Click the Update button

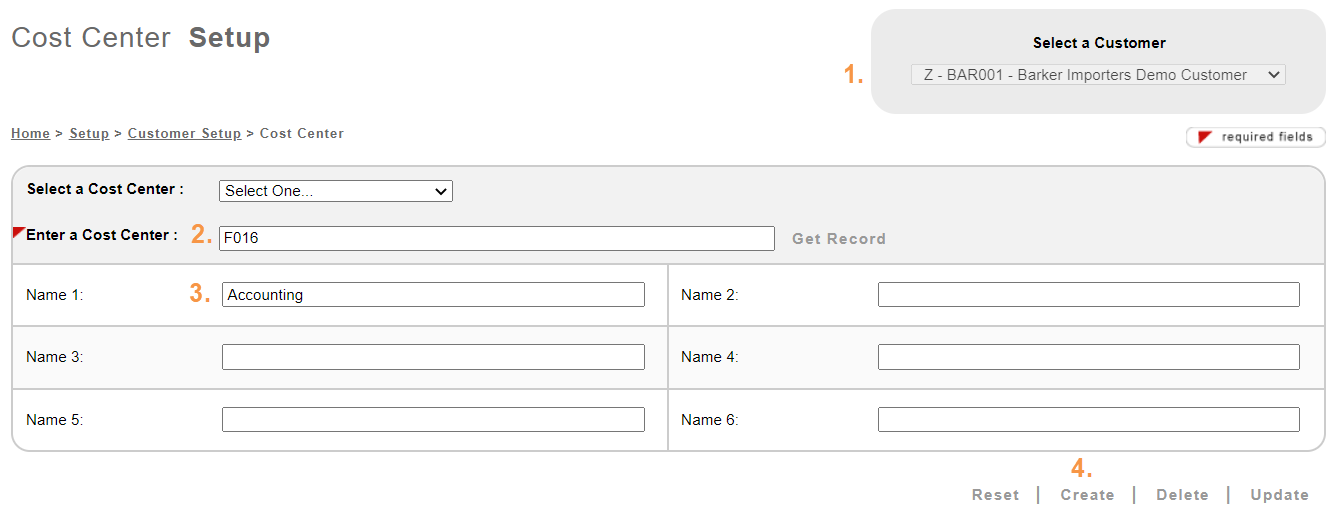click(1279, 495)
